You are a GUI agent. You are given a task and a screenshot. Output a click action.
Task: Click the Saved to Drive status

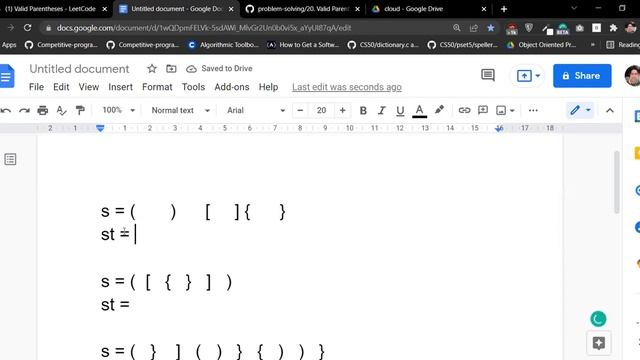[x=219, y=69]
